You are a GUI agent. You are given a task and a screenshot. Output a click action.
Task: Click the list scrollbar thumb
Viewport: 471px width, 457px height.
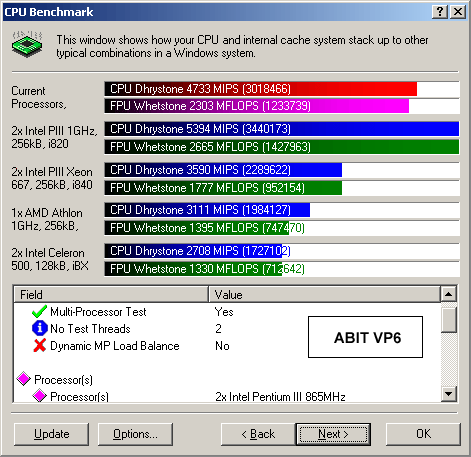click(448, 320)
